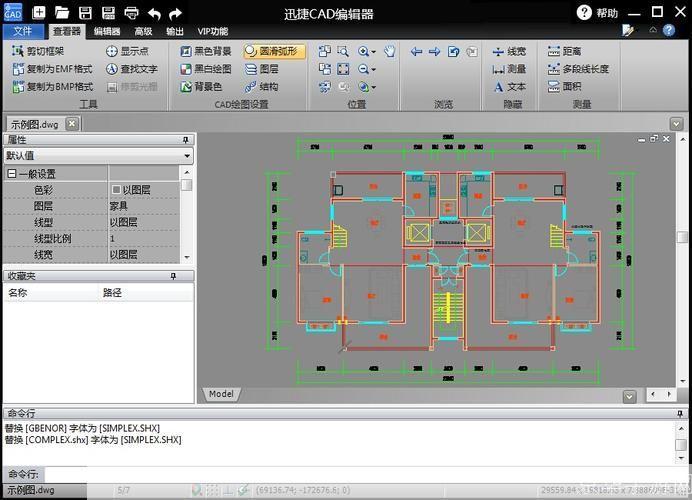The image size is (692, 500).
Task: Toggle 文本 text visibility
Action: click(x=509, y=87)
